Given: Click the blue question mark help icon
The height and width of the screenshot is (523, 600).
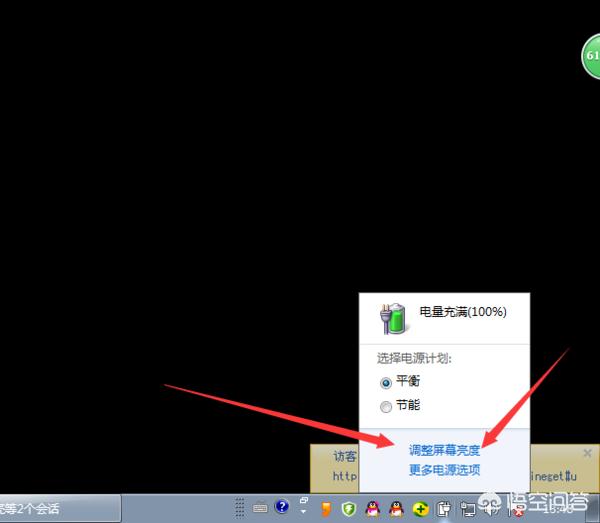Looking at the screenshot, I should 282,507.
